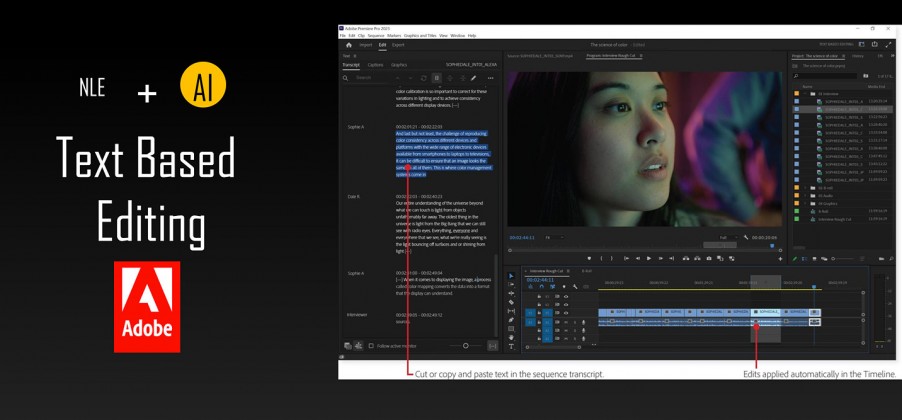Go to Out point in the Program monitor

tap(671, 258)
